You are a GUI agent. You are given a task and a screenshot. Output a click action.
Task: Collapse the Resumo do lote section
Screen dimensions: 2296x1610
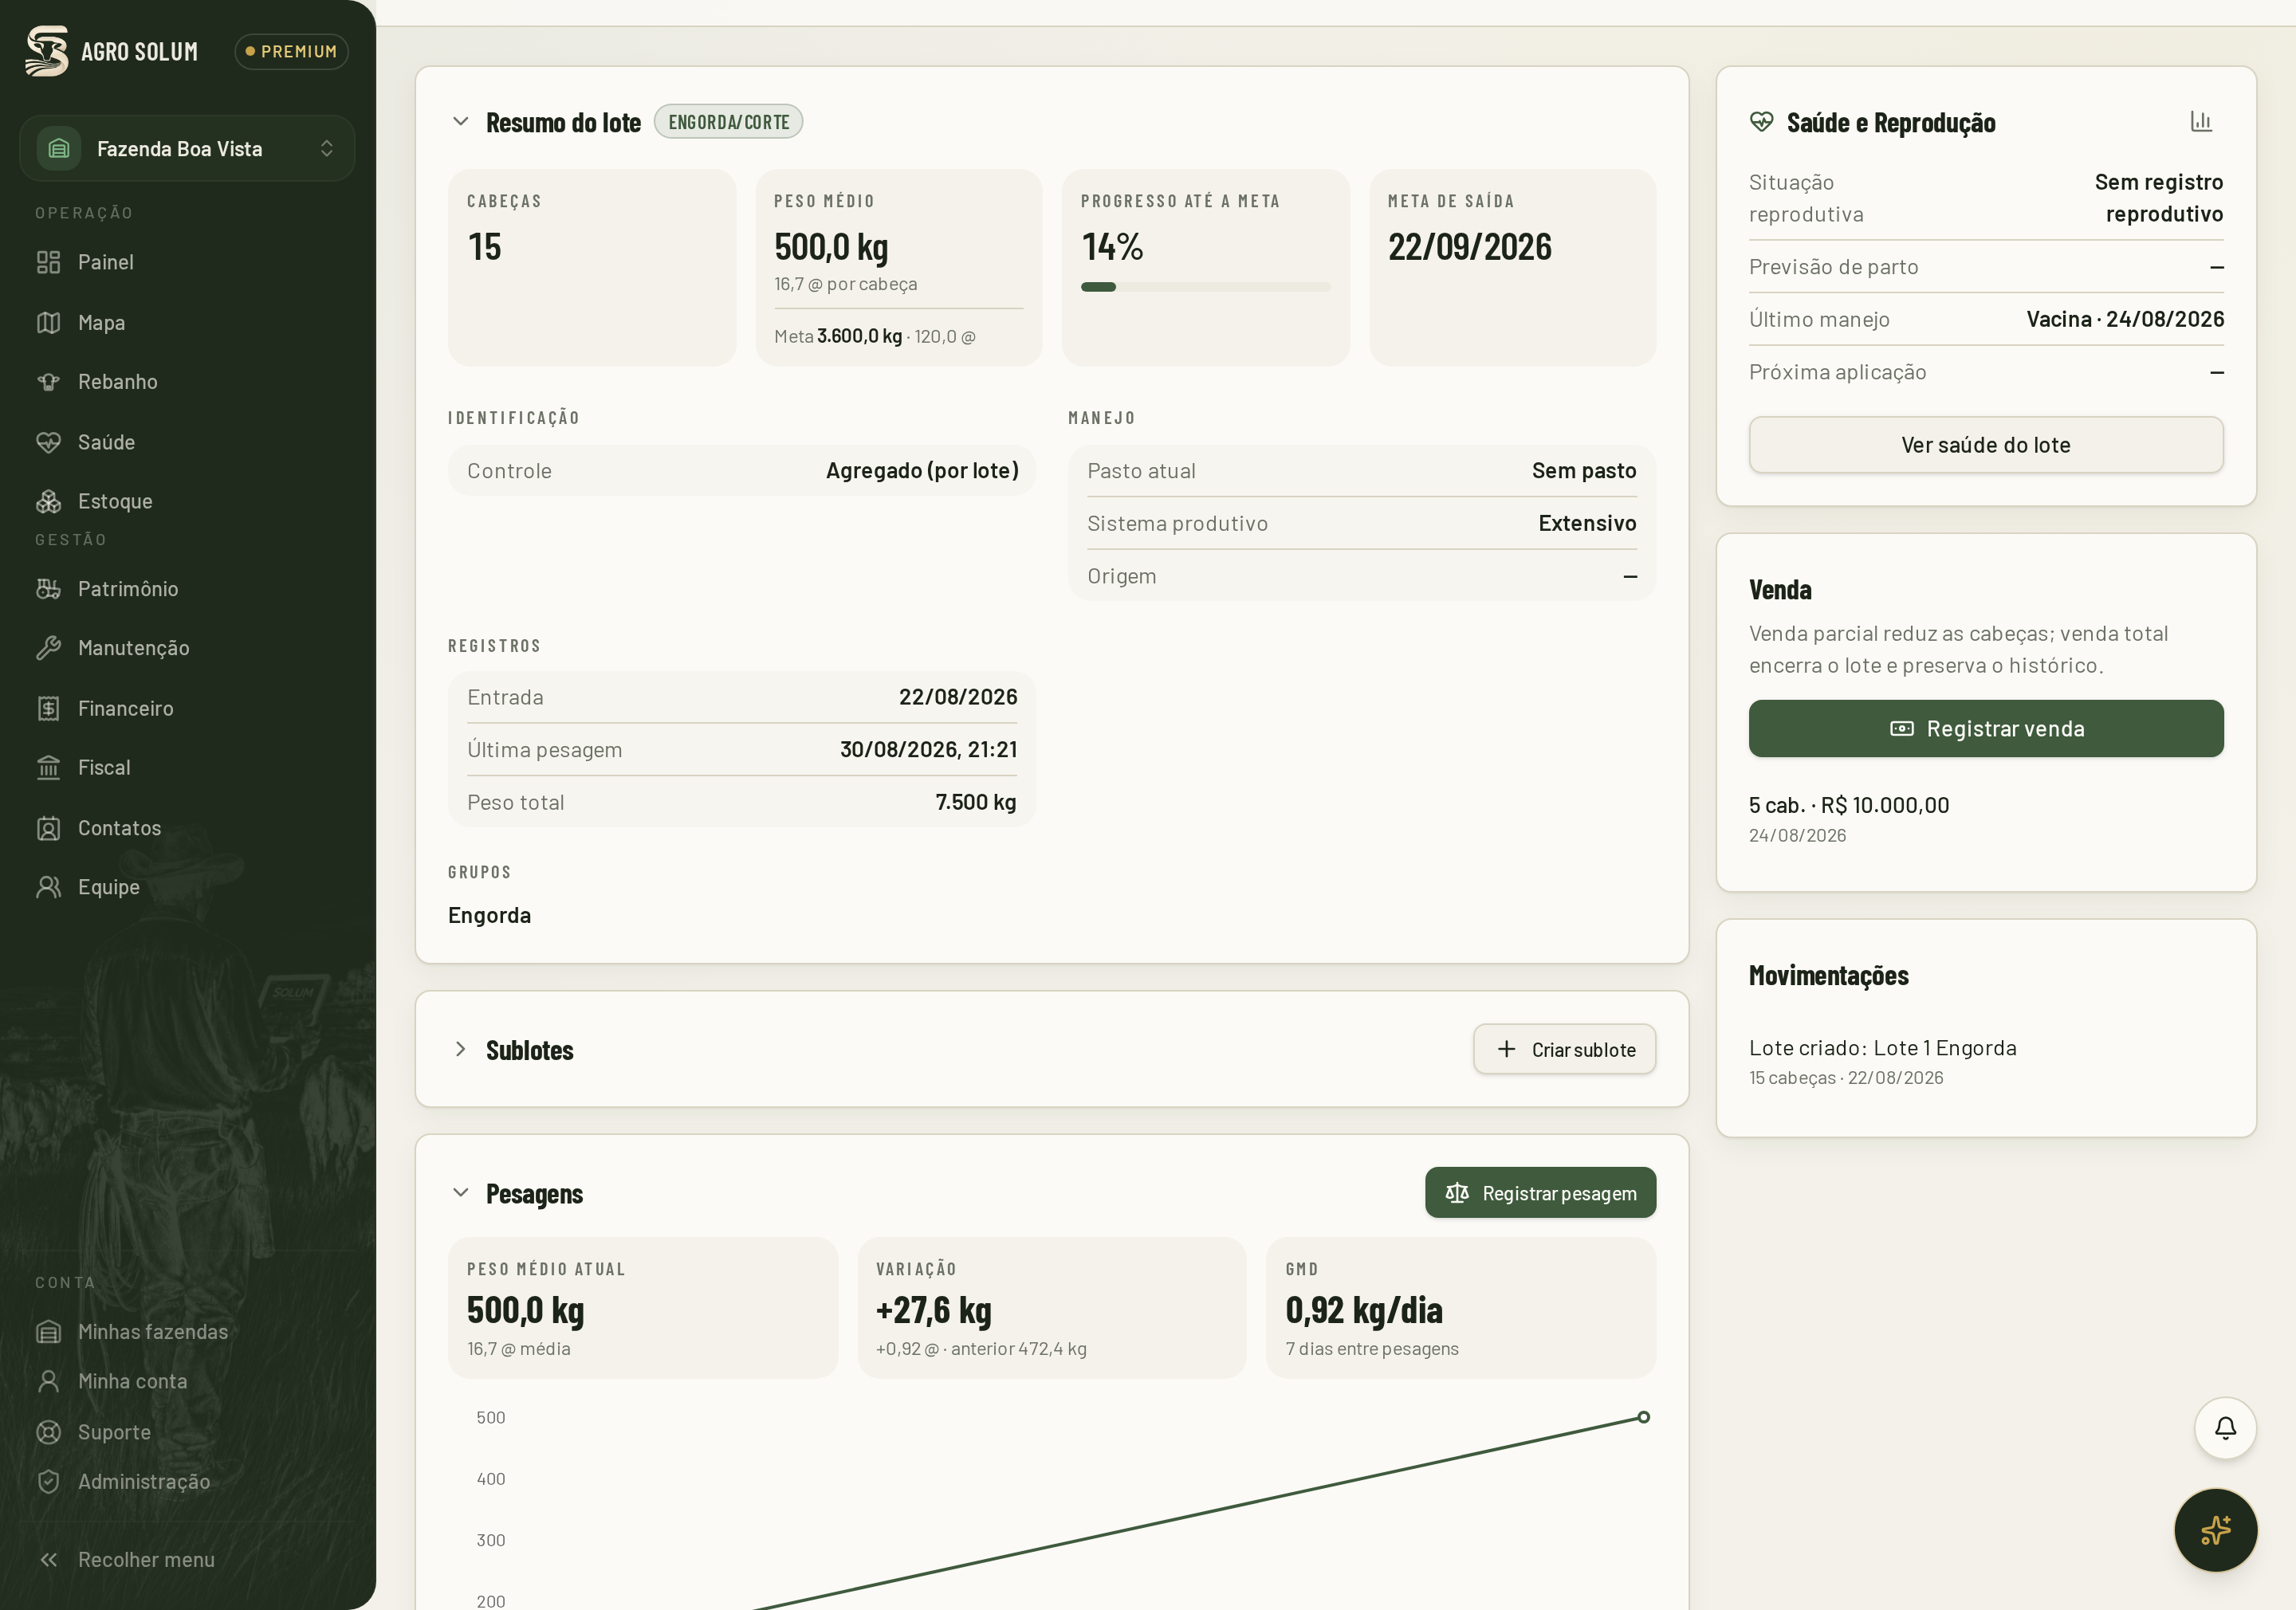(x=461, y=122)
